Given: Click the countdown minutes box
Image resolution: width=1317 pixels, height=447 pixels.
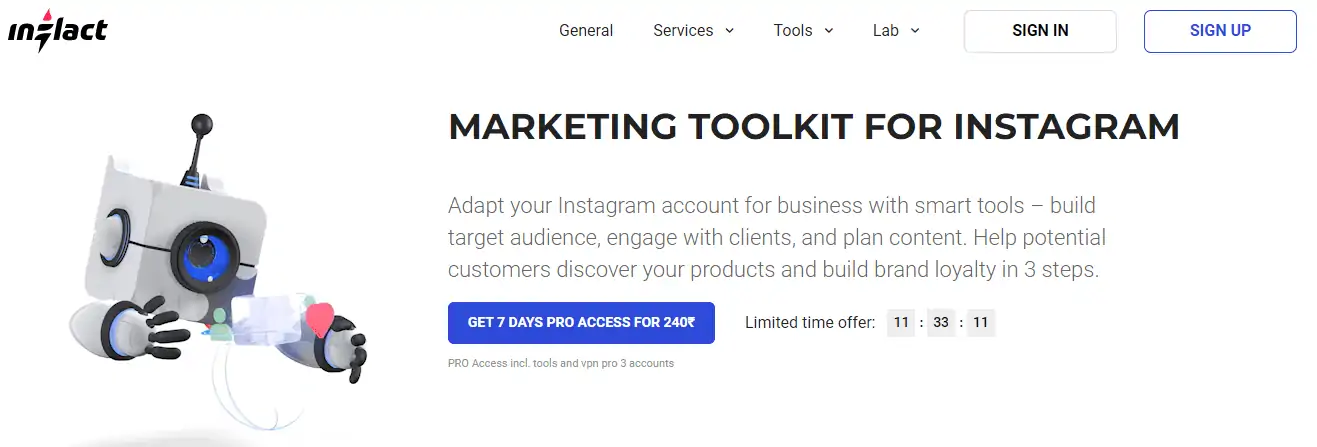Looking at the screenshot, I should (941, 323).
